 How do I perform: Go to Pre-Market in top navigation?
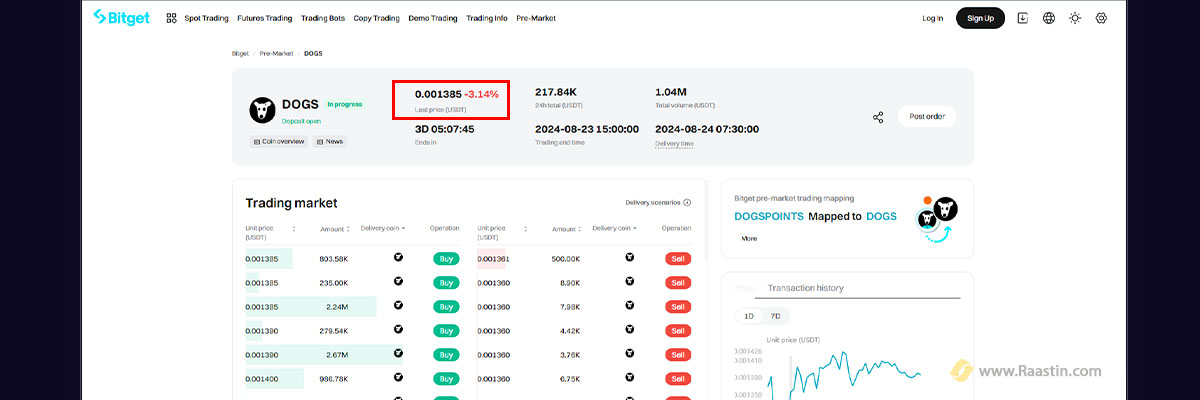pyautogui.click(x=536, y=18)
